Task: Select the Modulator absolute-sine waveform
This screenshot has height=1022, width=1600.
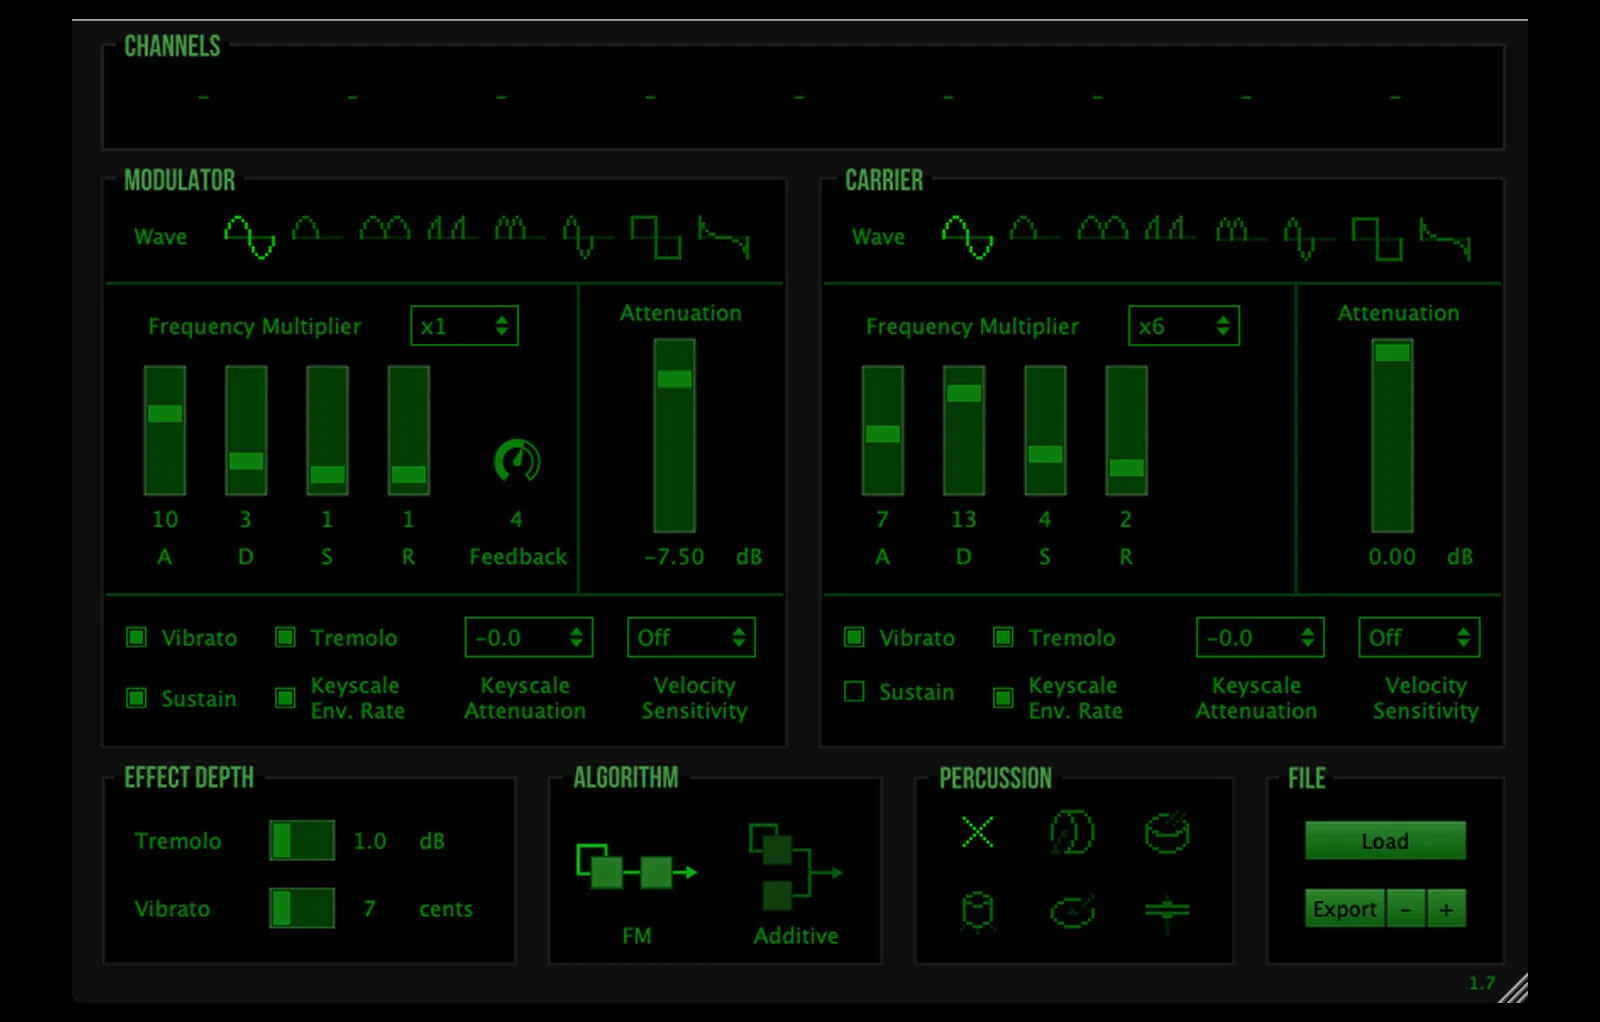Action: coord(385,230)
